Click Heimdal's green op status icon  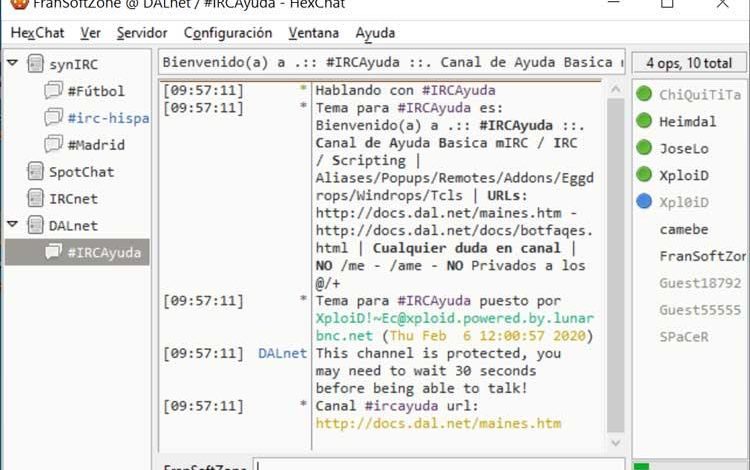644,120
